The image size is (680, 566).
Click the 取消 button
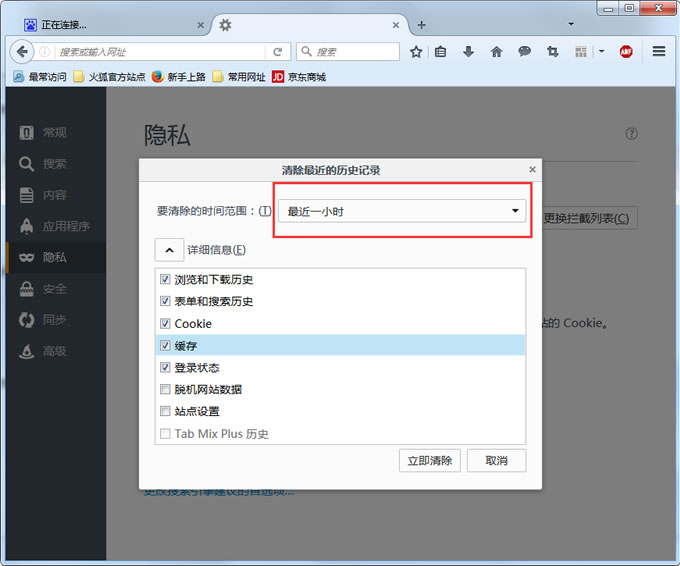[x=496, y=461]
